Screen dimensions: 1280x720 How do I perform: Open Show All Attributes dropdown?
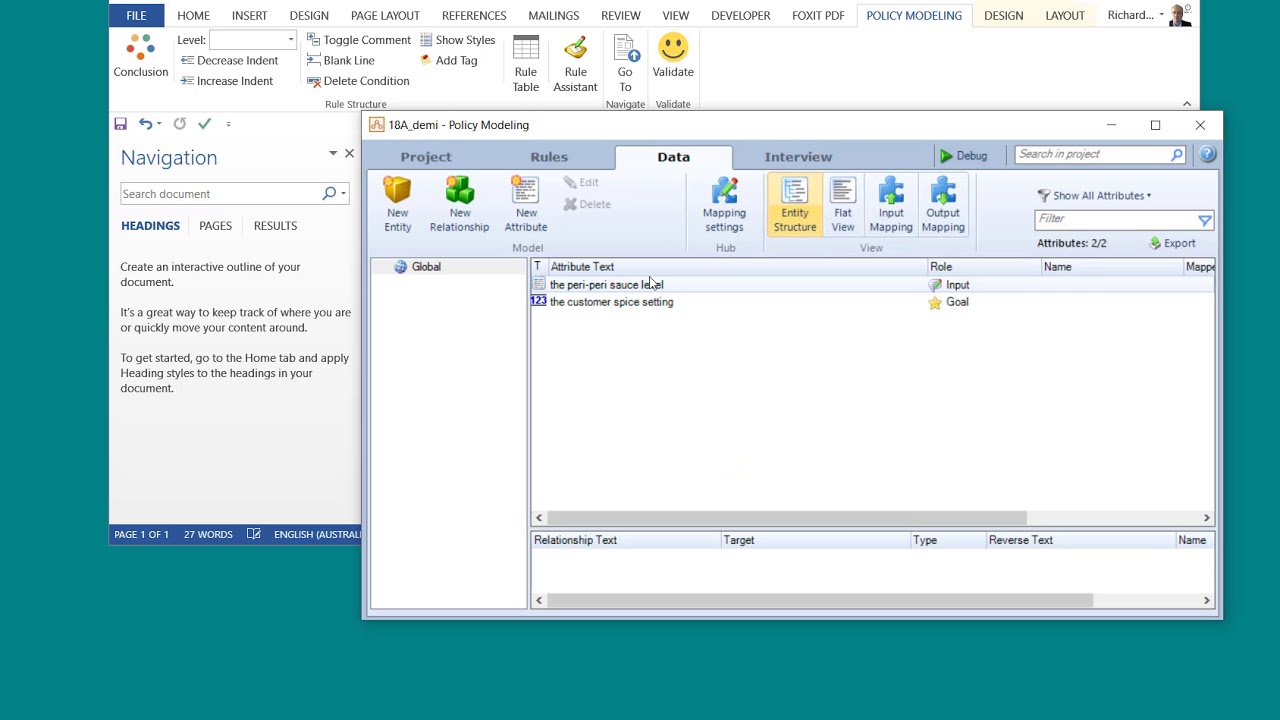(1095, 196)
